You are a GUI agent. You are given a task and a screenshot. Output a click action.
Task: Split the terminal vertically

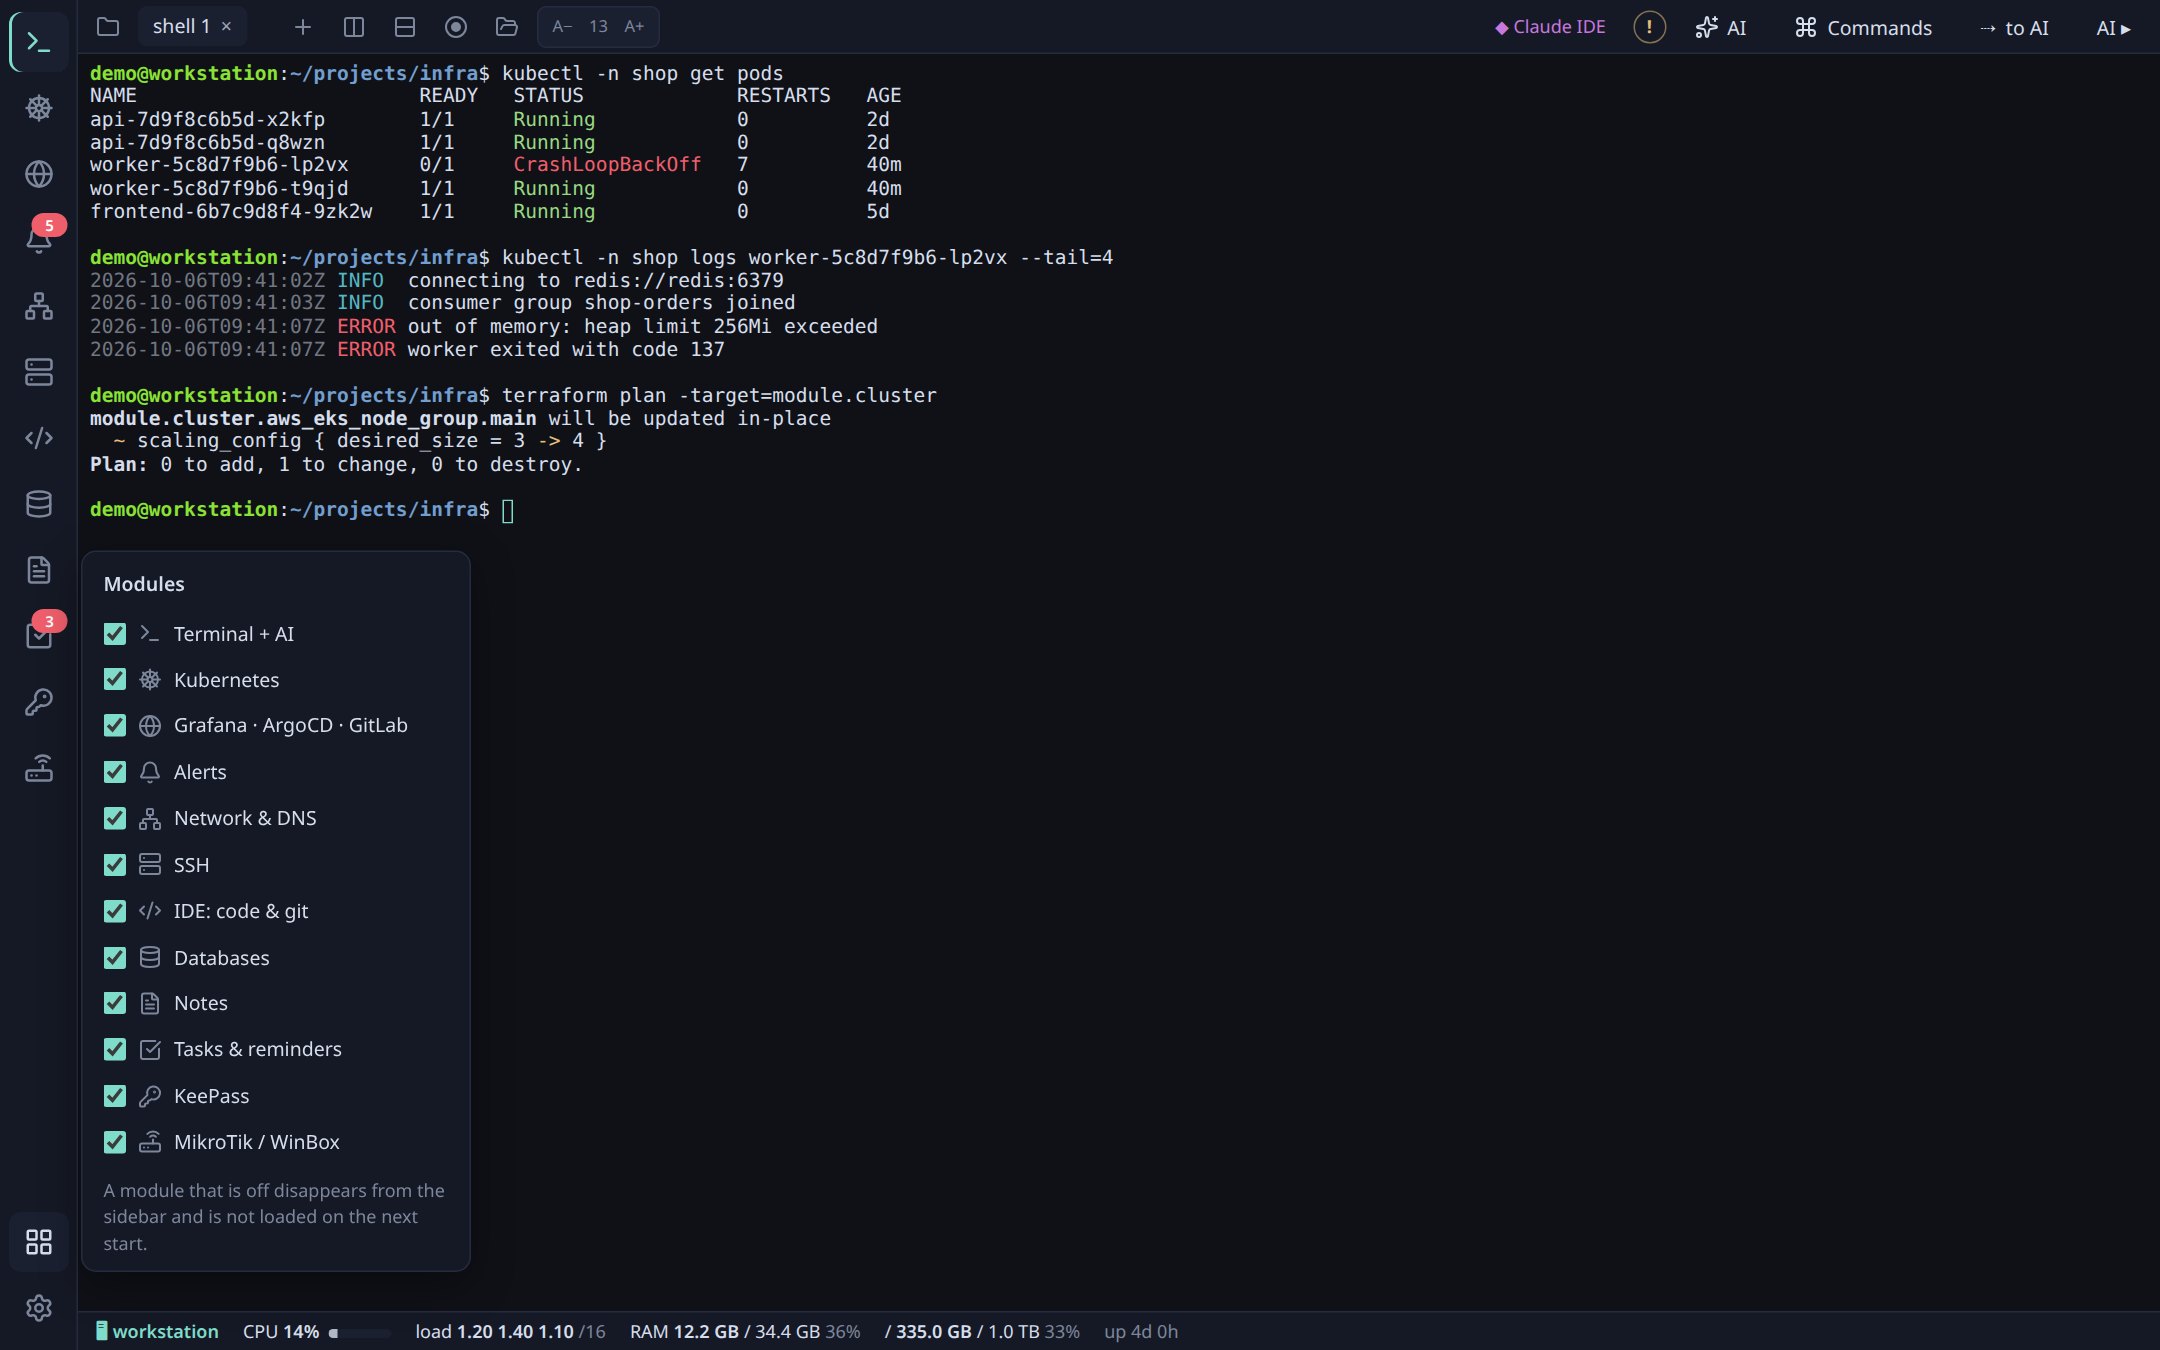(x=354, y=27)
